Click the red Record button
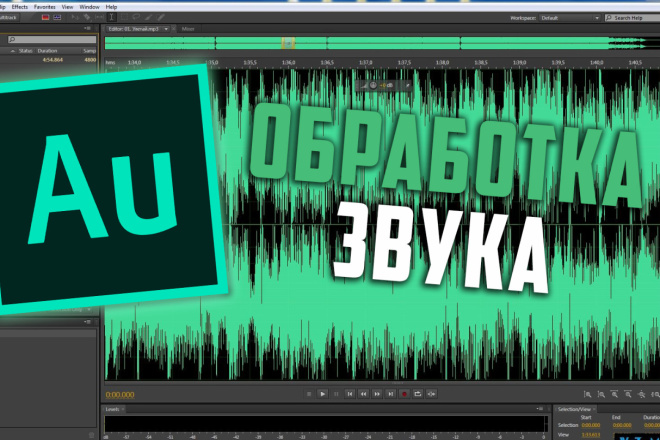 pos(403,394)
